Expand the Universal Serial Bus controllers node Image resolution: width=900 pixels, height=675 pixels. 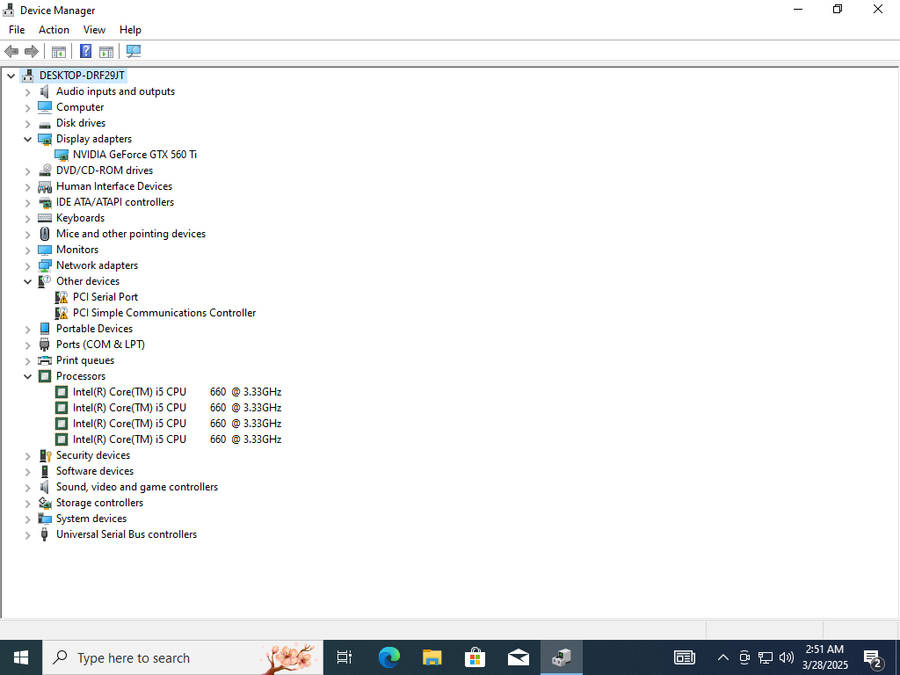pyautogui.click(x=28, y=534)
